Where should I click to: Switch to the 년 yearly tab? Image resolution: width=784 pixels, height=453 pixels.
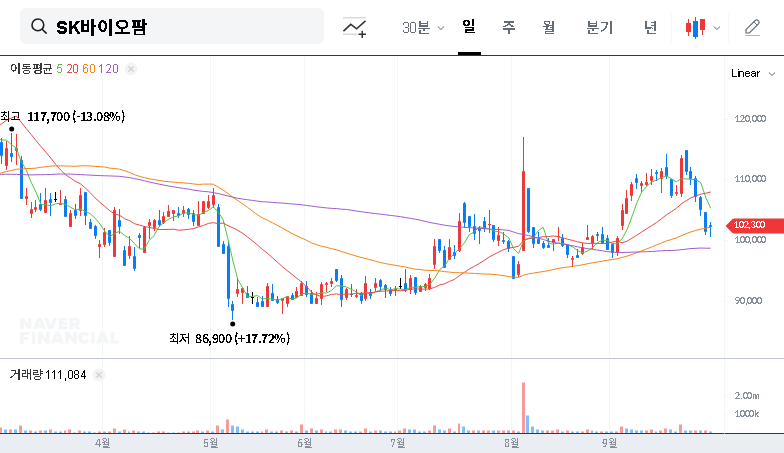650,27
